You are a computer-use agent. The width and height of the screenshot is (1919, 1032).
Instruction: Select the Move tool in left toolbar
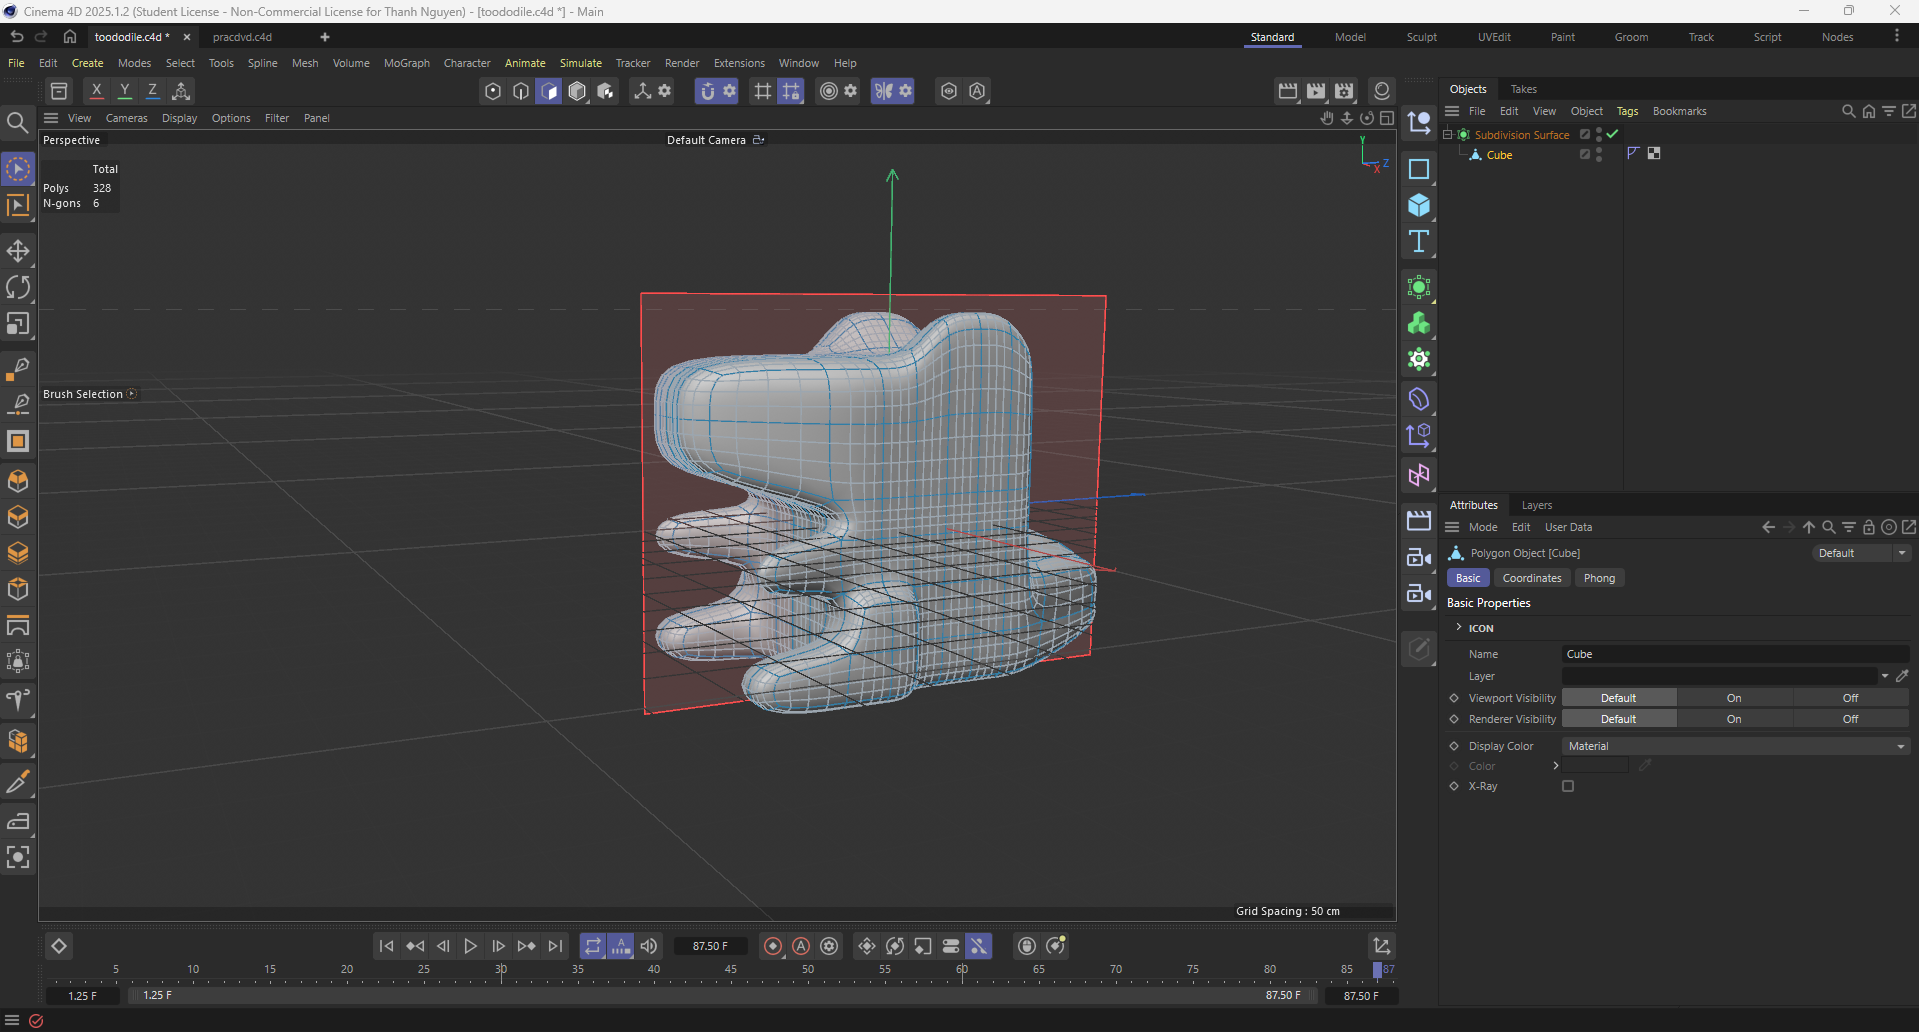(18, 251)
